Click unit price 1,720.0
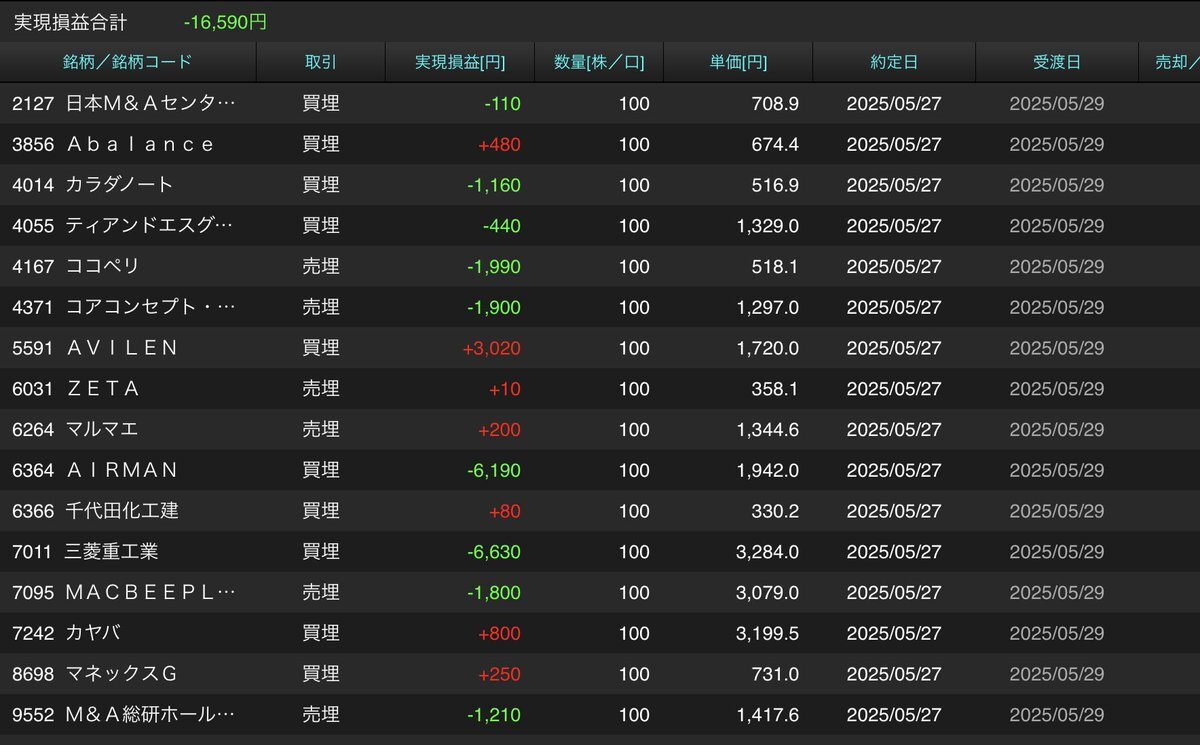 (x=768, y=348)
